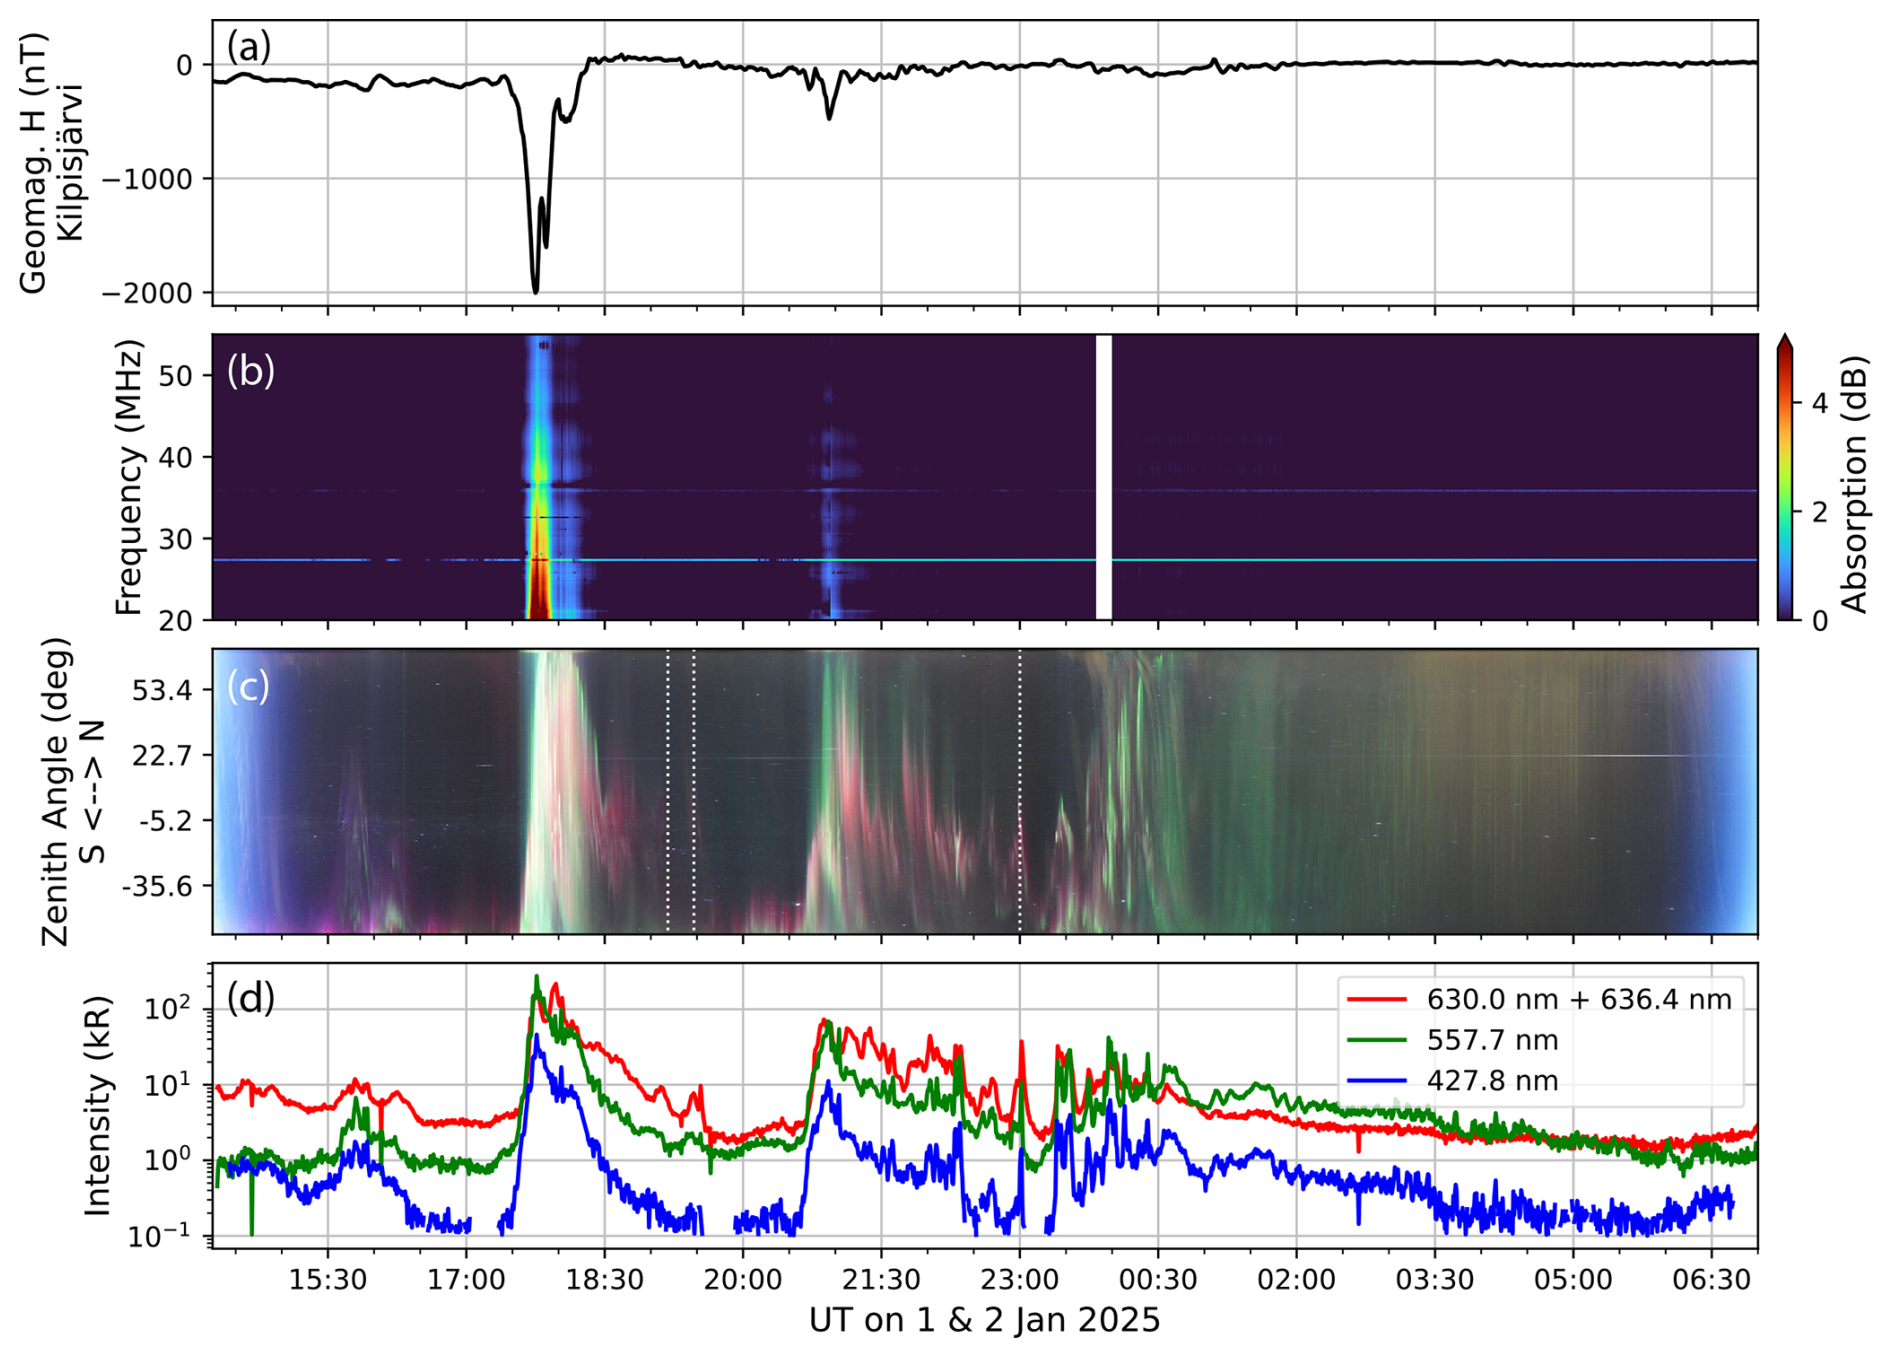The height and width of the screenshot is (1357, 1892).
Task: Click the 06:30 time tick label
Action: tap(1711, 1281)
